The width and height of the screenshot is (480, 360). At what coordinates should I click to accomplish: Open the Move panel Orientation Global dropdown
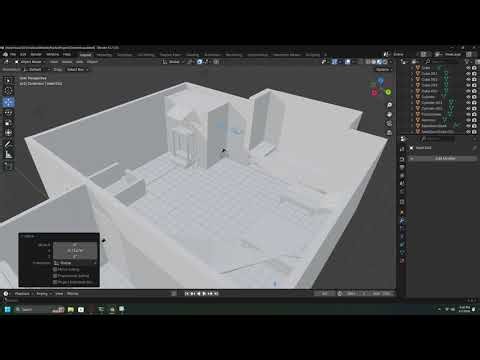(x=75, y=263)
